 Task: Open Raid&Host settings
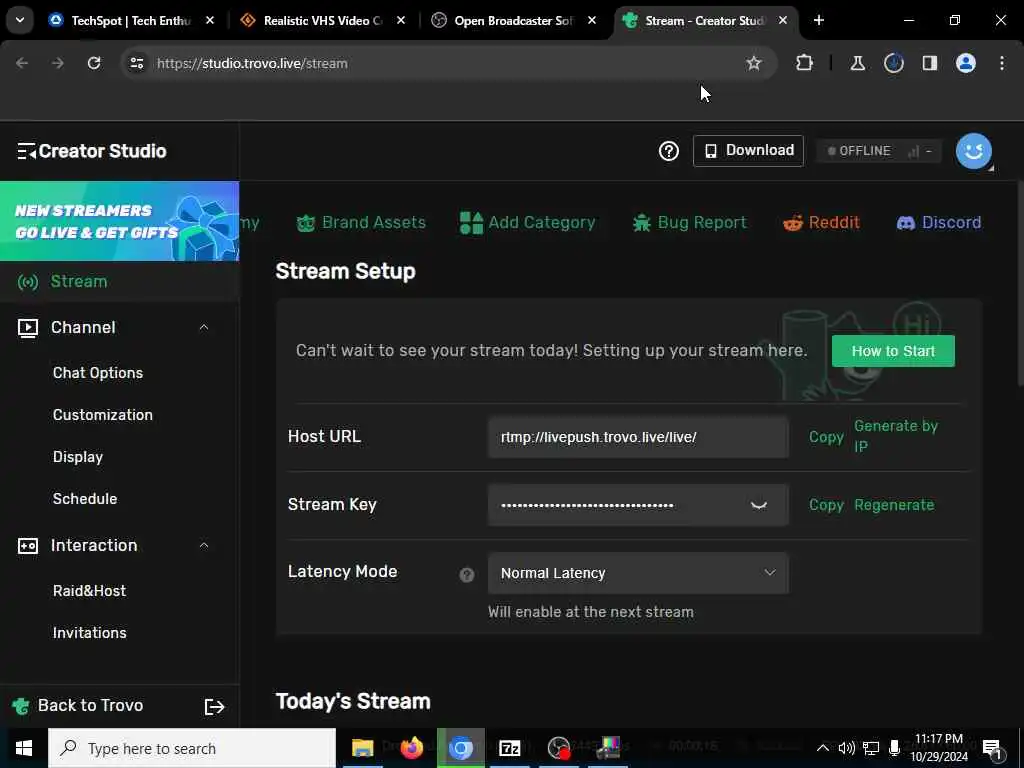[89, 591]
